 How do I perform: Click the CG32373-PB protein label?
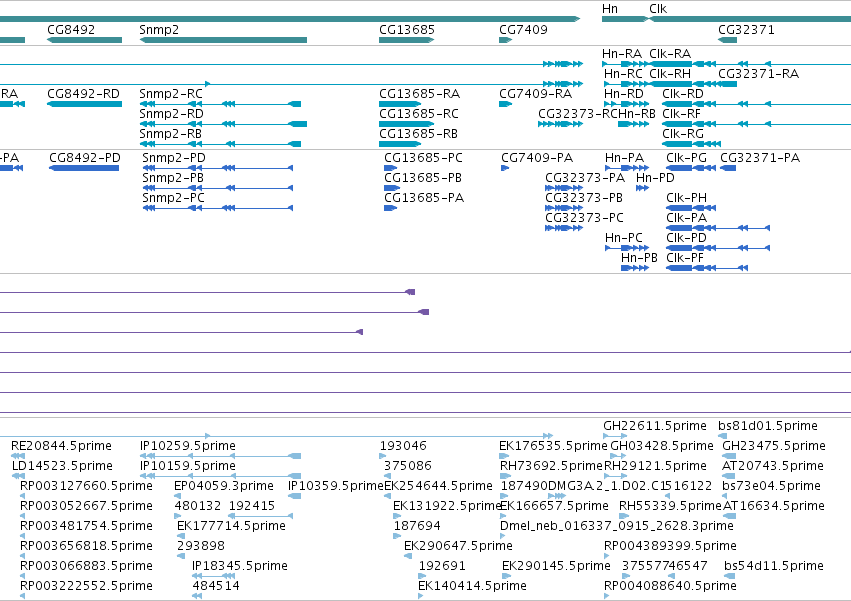pos(584,198)
